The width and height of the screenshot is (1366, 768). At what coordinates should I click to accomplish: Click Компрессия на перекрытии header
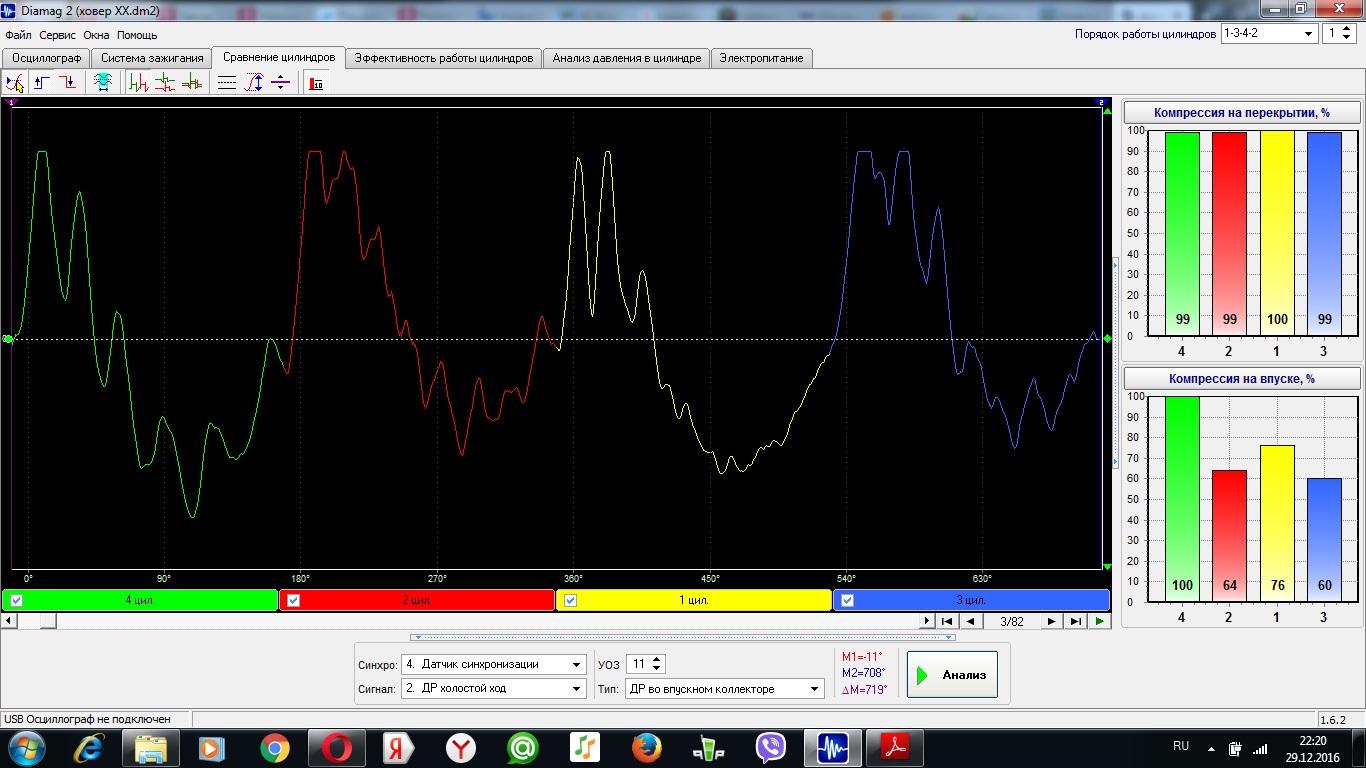(1242, 113)
